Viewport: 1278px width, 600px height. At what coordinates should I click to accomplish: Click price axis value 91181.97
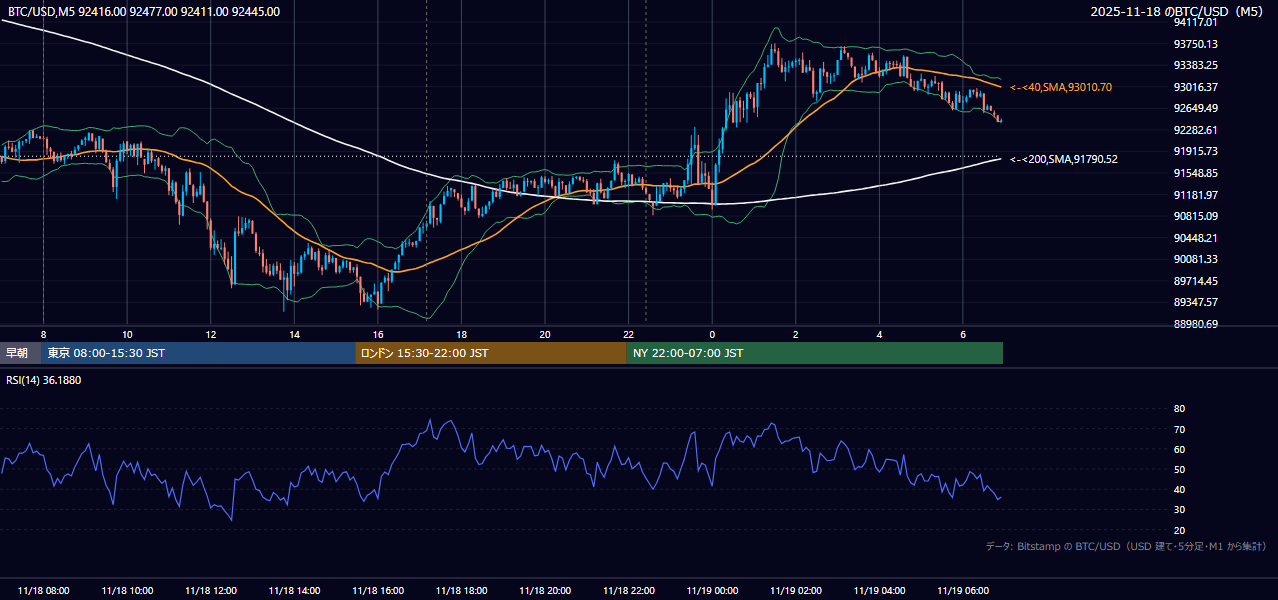1195,194
